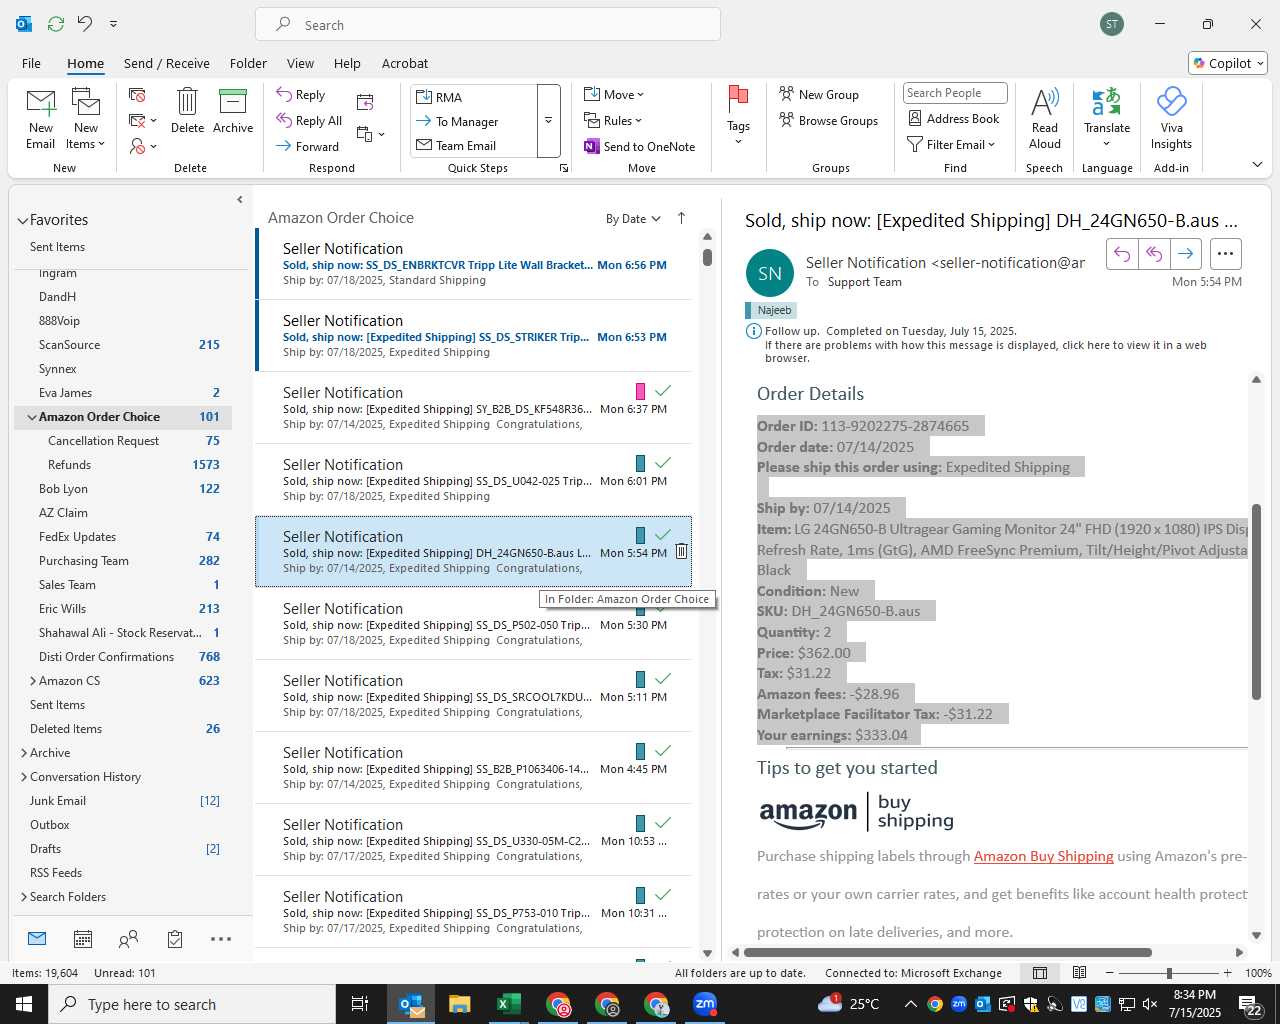Screen dimensions: 1280x1024
Task: Click the forward arrow in the reading pane
Action: (1185, 254)
